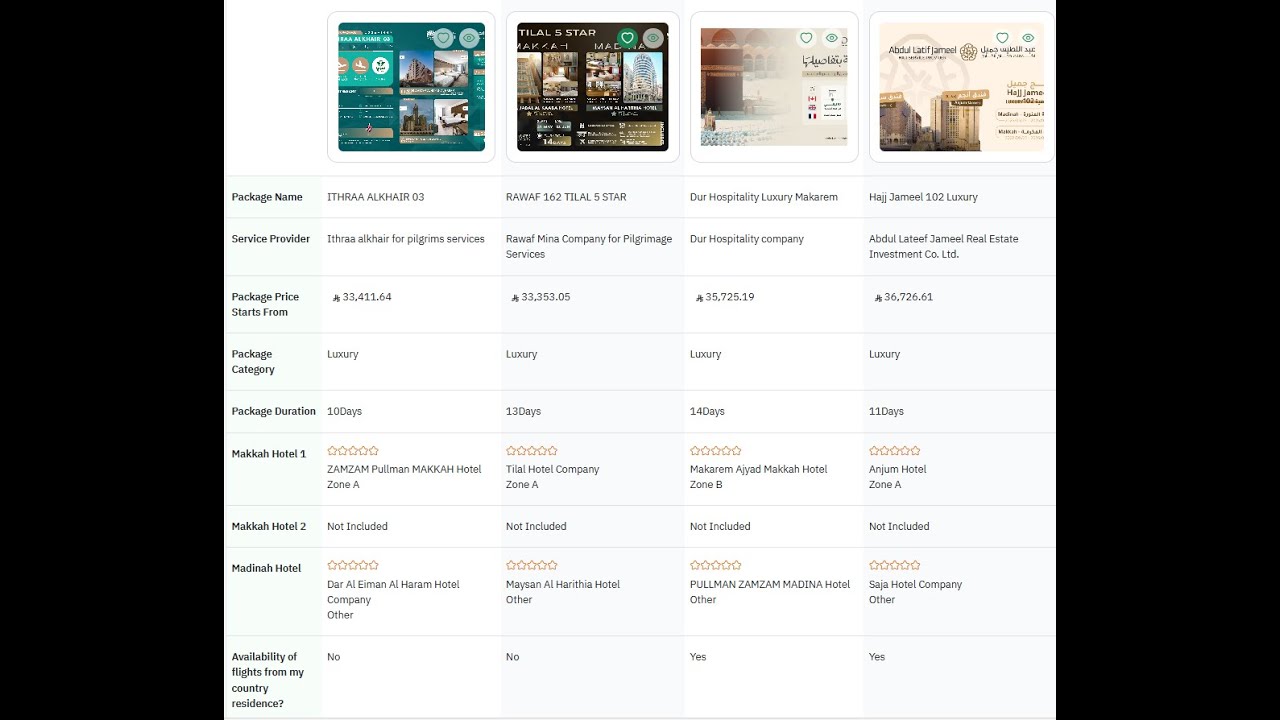Click package name RAWAF 162 TILAL 5 STAR
The height and width of the screenshot is (720, 1280).
point(566,197)
